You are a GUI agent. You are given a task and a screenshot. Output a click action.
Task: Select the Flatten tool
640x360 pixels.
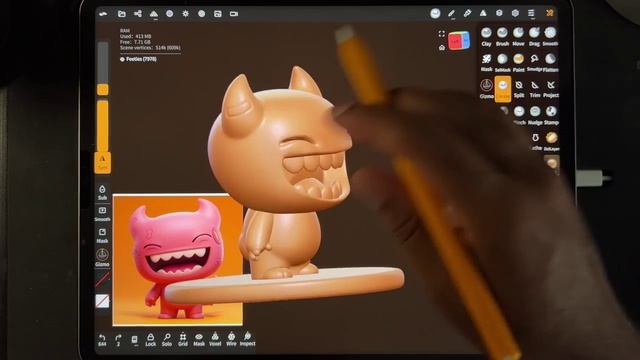point(551,62)
